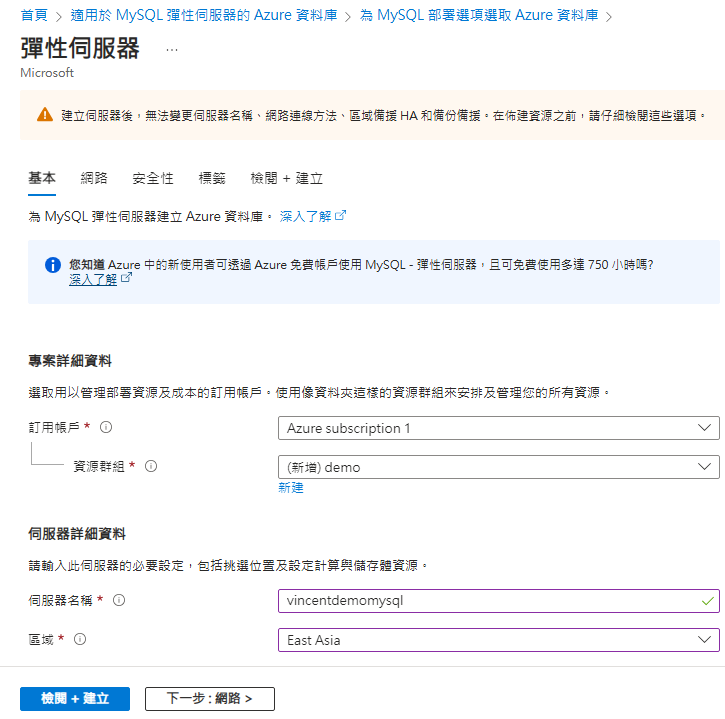Click the info icon next to 區域
This screenshot has width=725, height=719.
80,639
